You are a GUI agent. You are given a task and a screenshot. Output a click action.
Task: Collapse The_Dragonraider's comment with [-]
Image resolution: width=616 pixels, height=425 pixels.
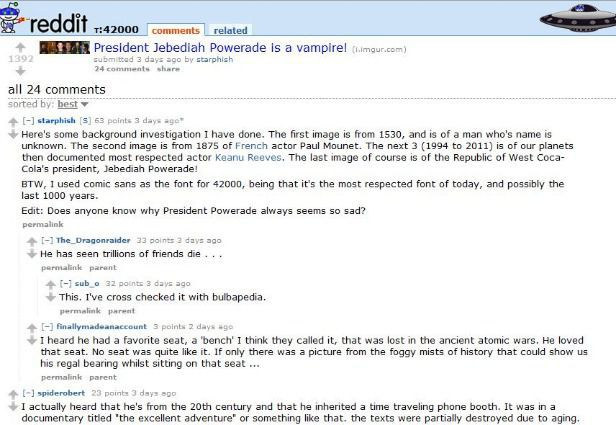(47, 240)
